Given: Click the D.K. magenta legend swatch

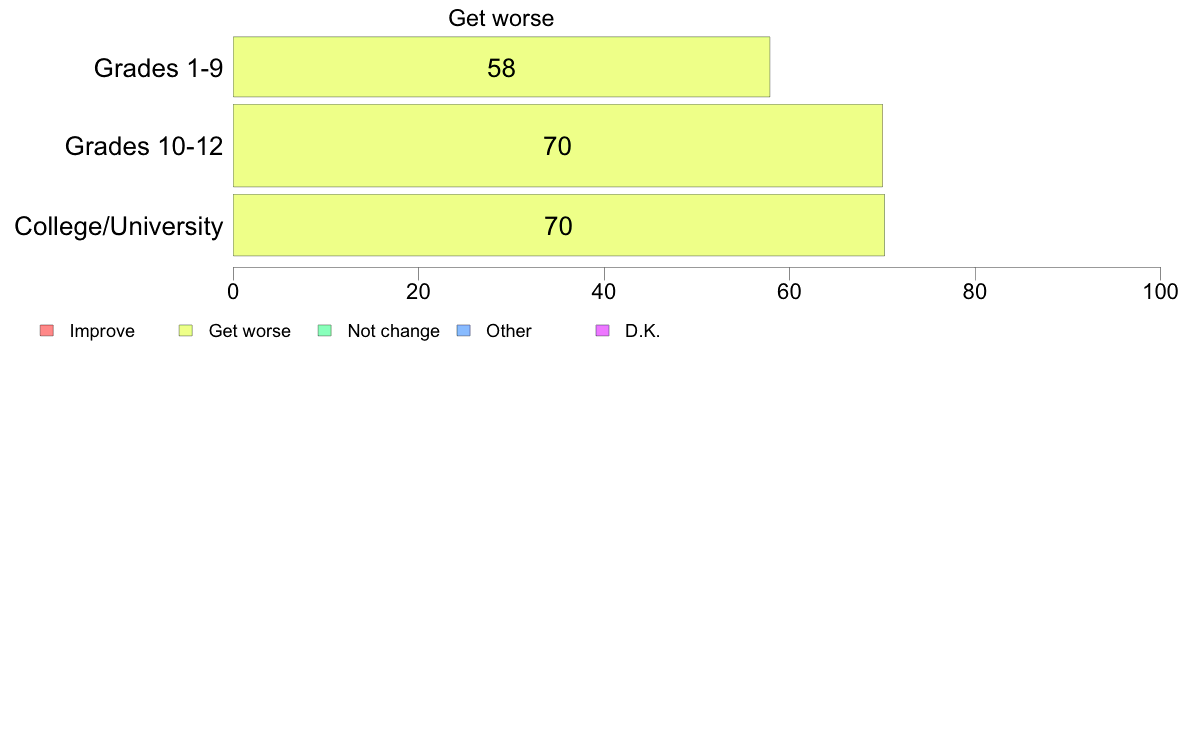Looking at the screenshot, I should pos(602,330).
